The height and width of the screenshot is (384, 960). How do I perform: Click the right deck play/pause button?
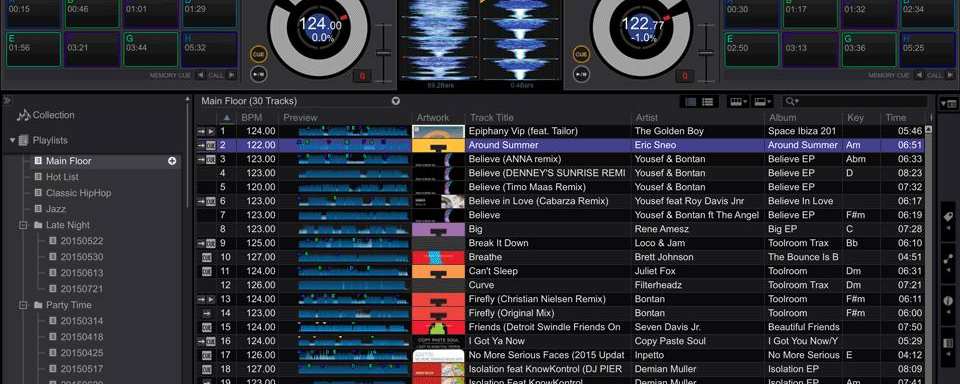click(581, 75)
